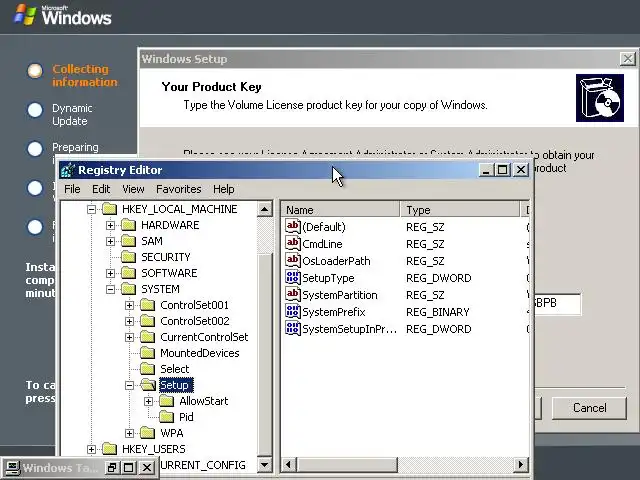
Task: Collapse the HKEY_LOCAL_MACHINE tree node
Action: click(x=91, y=209)
